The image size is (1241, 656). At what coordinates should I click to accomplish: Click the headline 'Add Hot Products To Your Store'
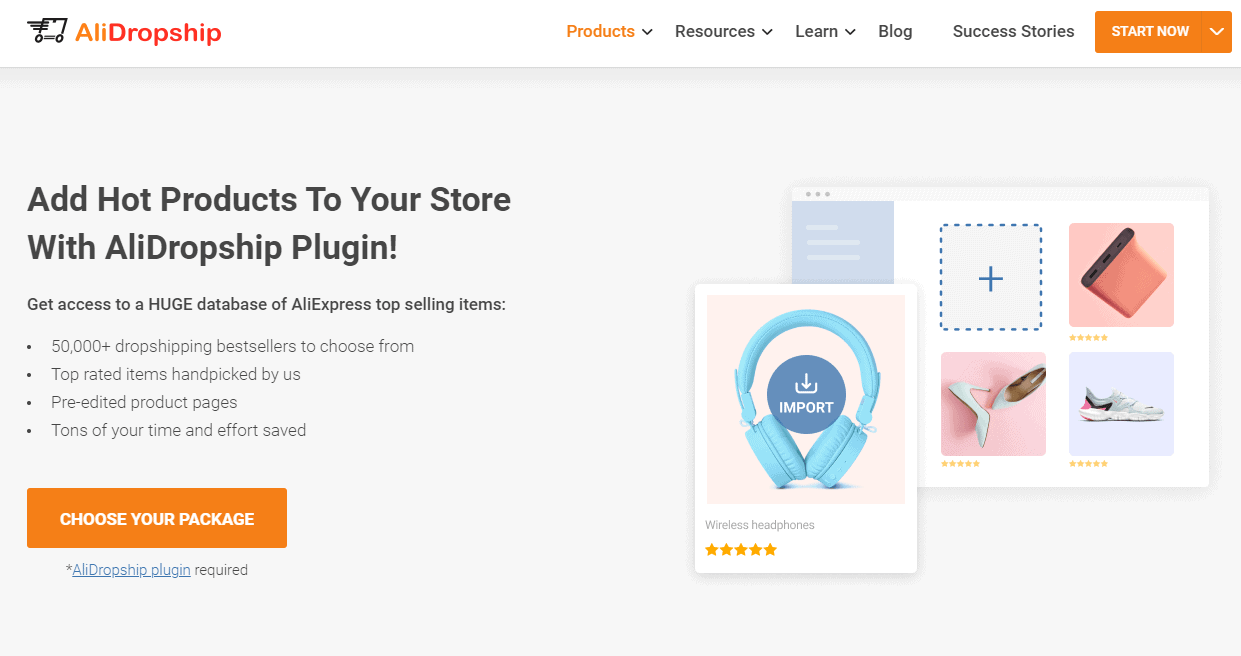pos(269,199)
